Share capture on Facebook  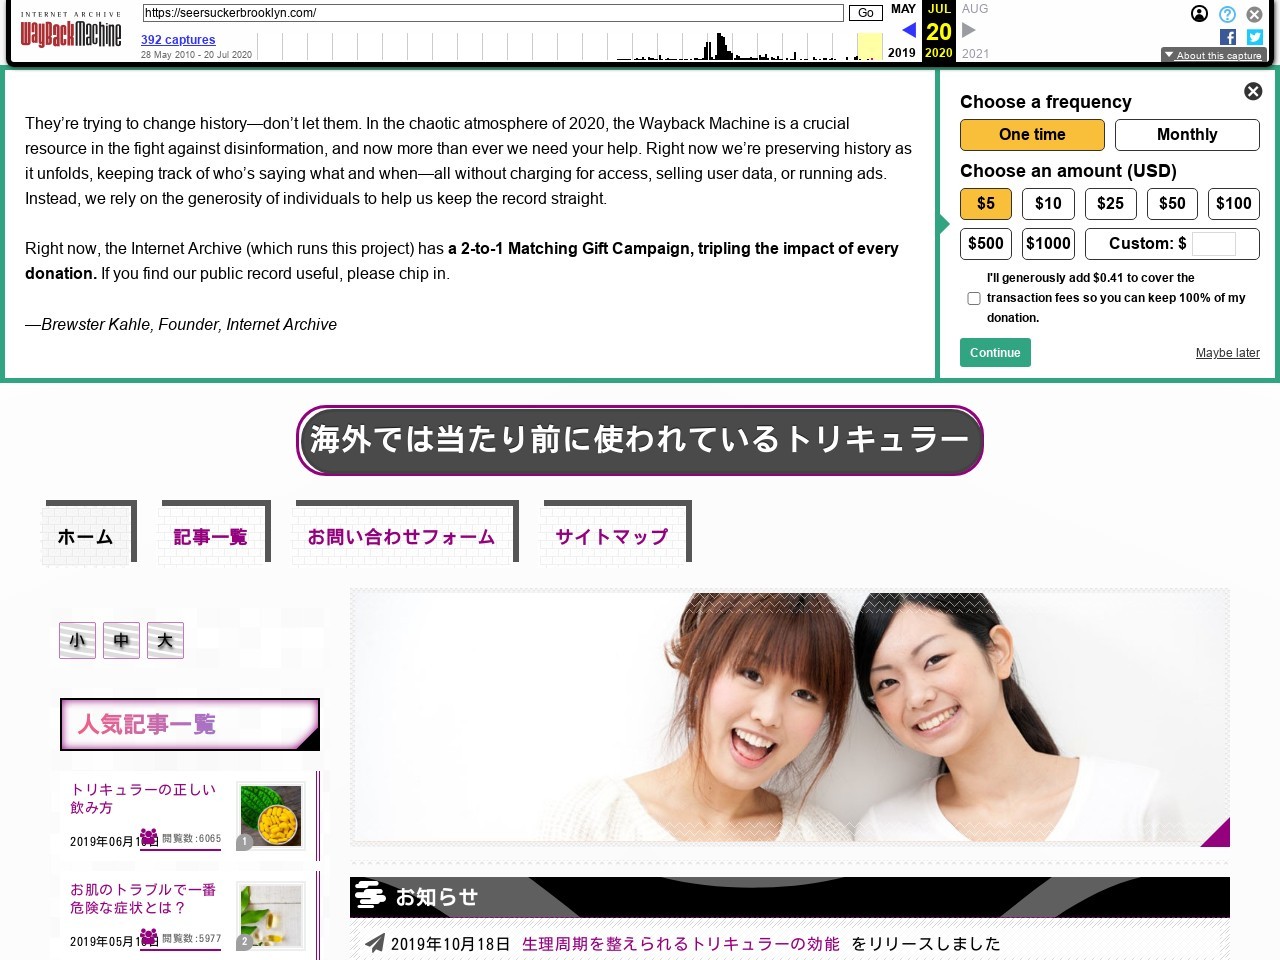(1228, 37)
